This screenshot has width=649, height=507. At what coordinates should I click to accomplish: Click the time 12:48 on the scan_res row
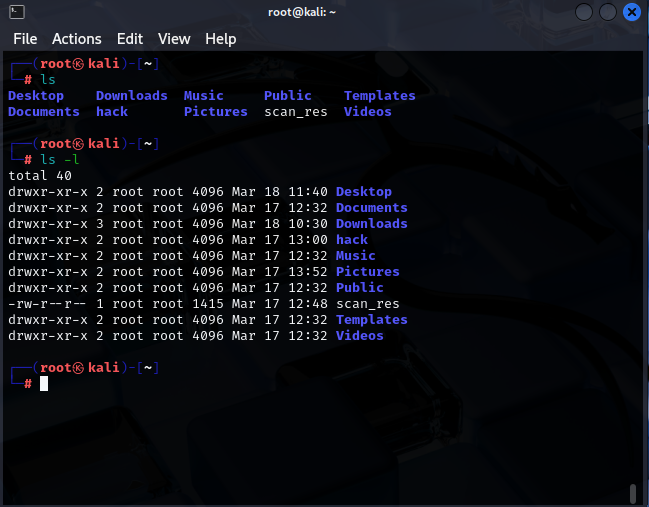coord(308,304)
